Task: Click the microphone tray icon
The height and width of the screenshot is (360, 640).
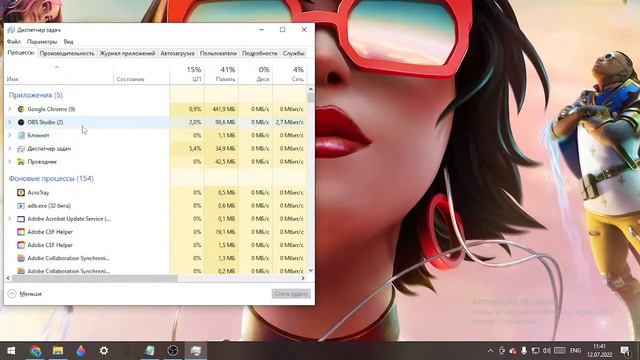Action: coord(524,351)
